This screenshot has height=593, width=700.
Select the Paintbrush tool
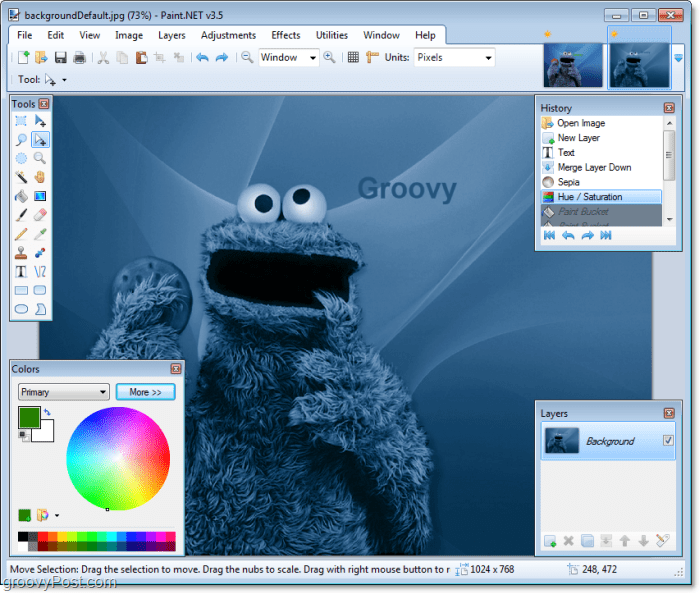point(21,215)
